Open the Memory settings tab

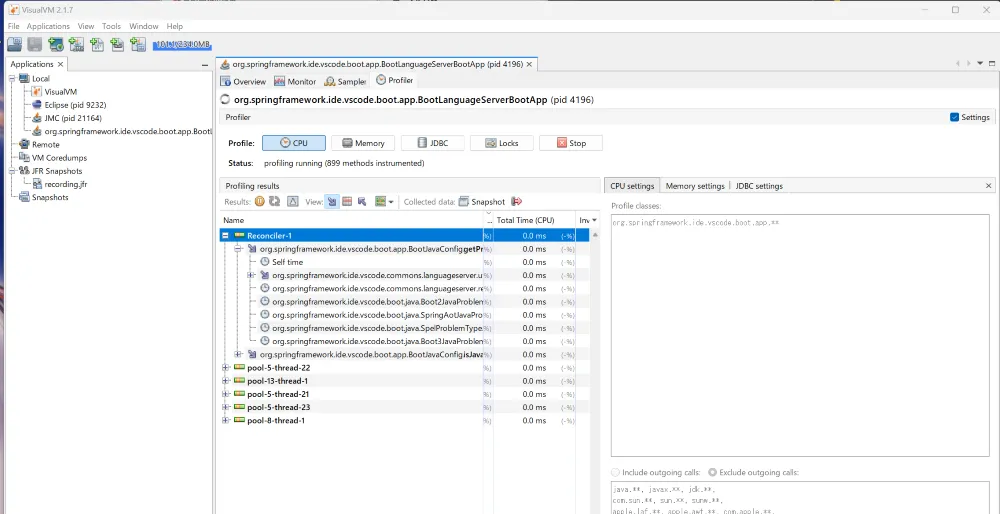point(695,186)
